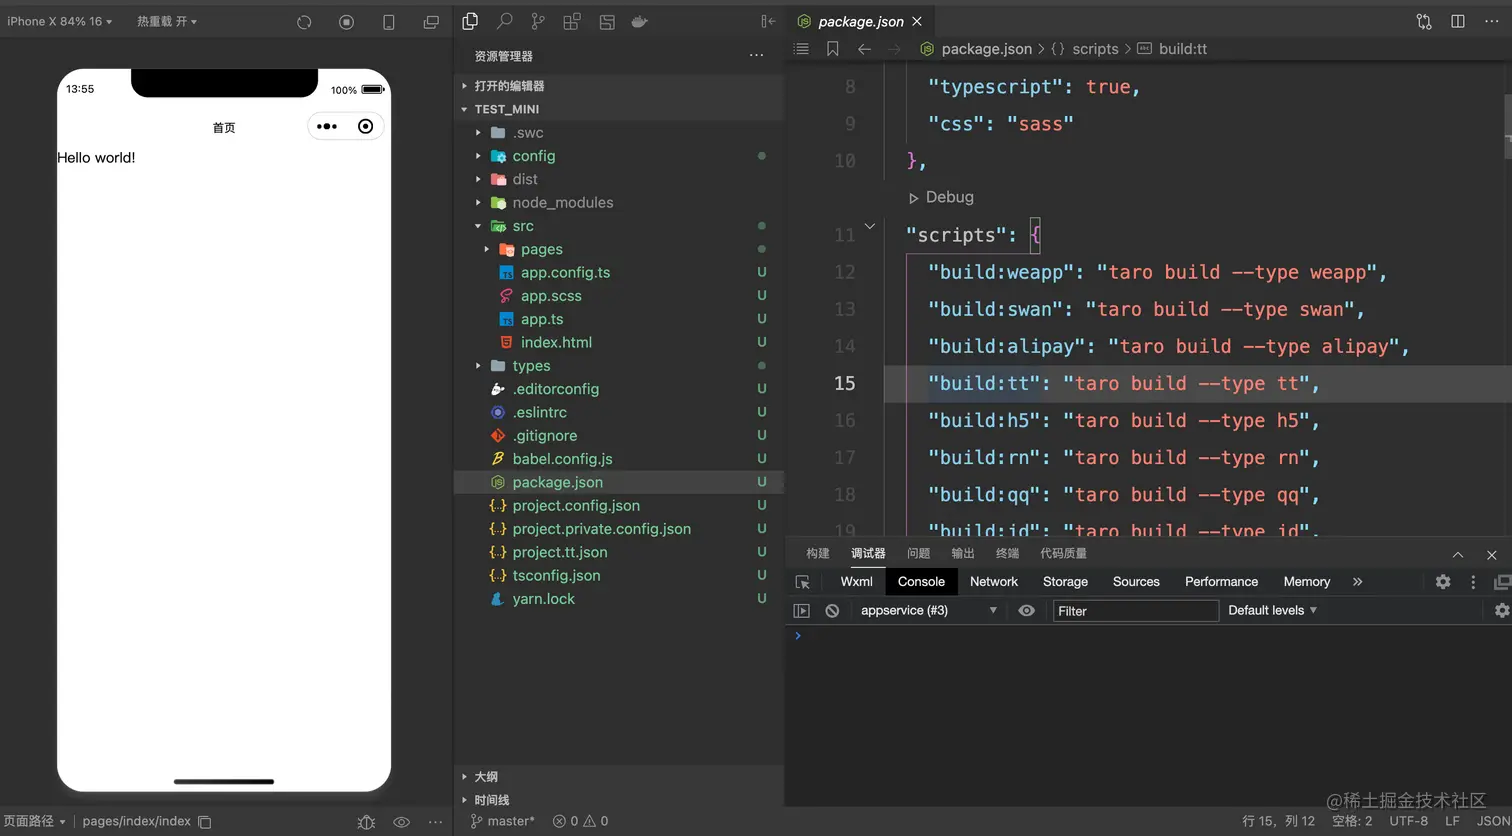Click the UTF-8 encoding indicator
1512x836 pixels.
click(x=1408, y=821)
